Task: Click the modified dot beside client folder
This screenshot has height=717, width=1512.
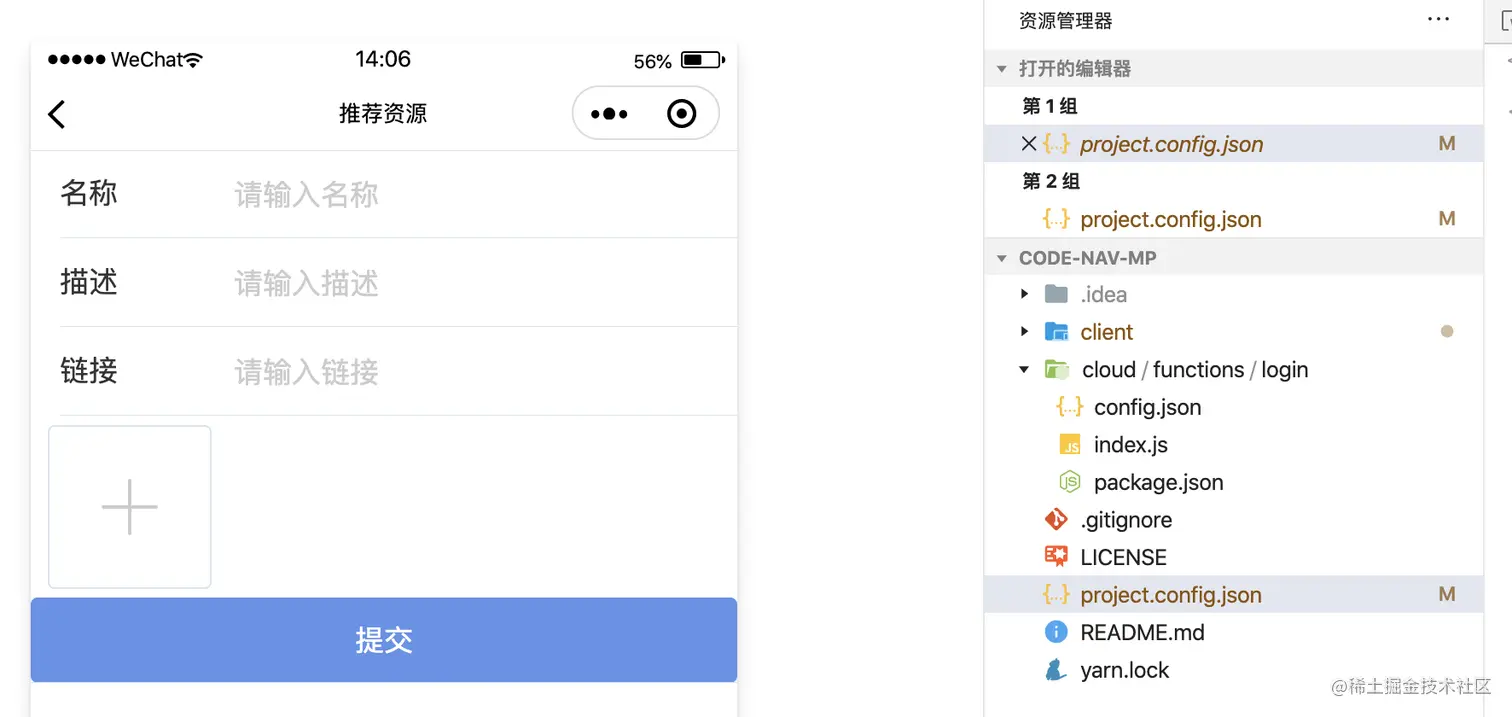Action: [1446, 332]
